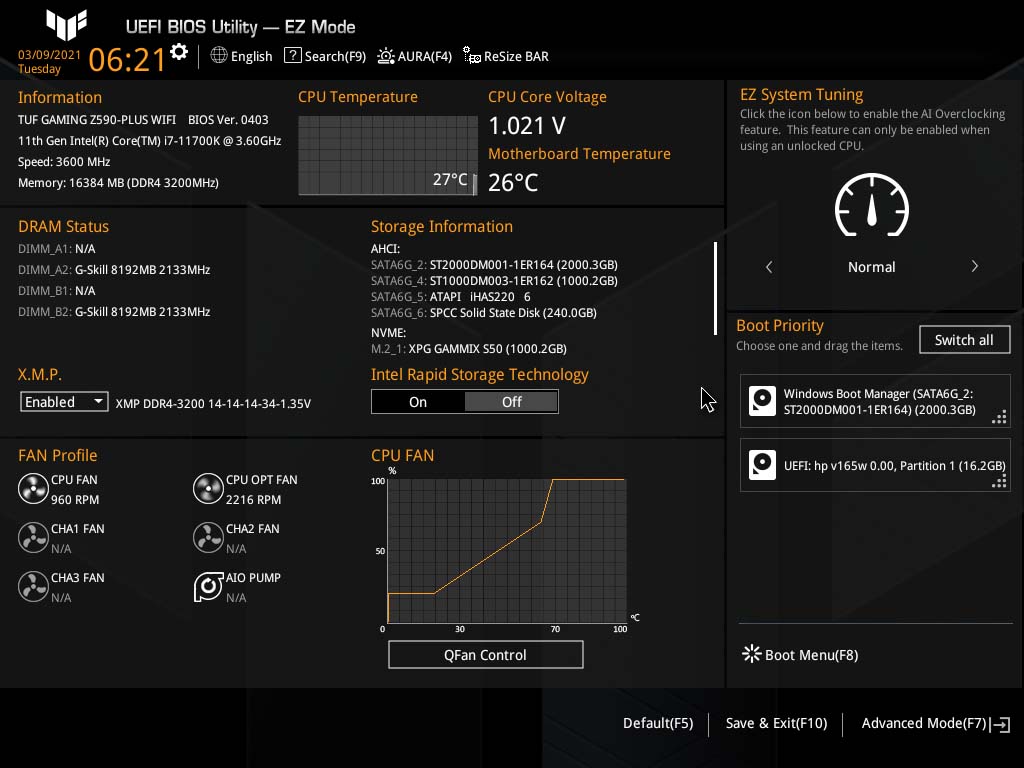Click the 26°C motherboard temperature value

pos(513,182)
